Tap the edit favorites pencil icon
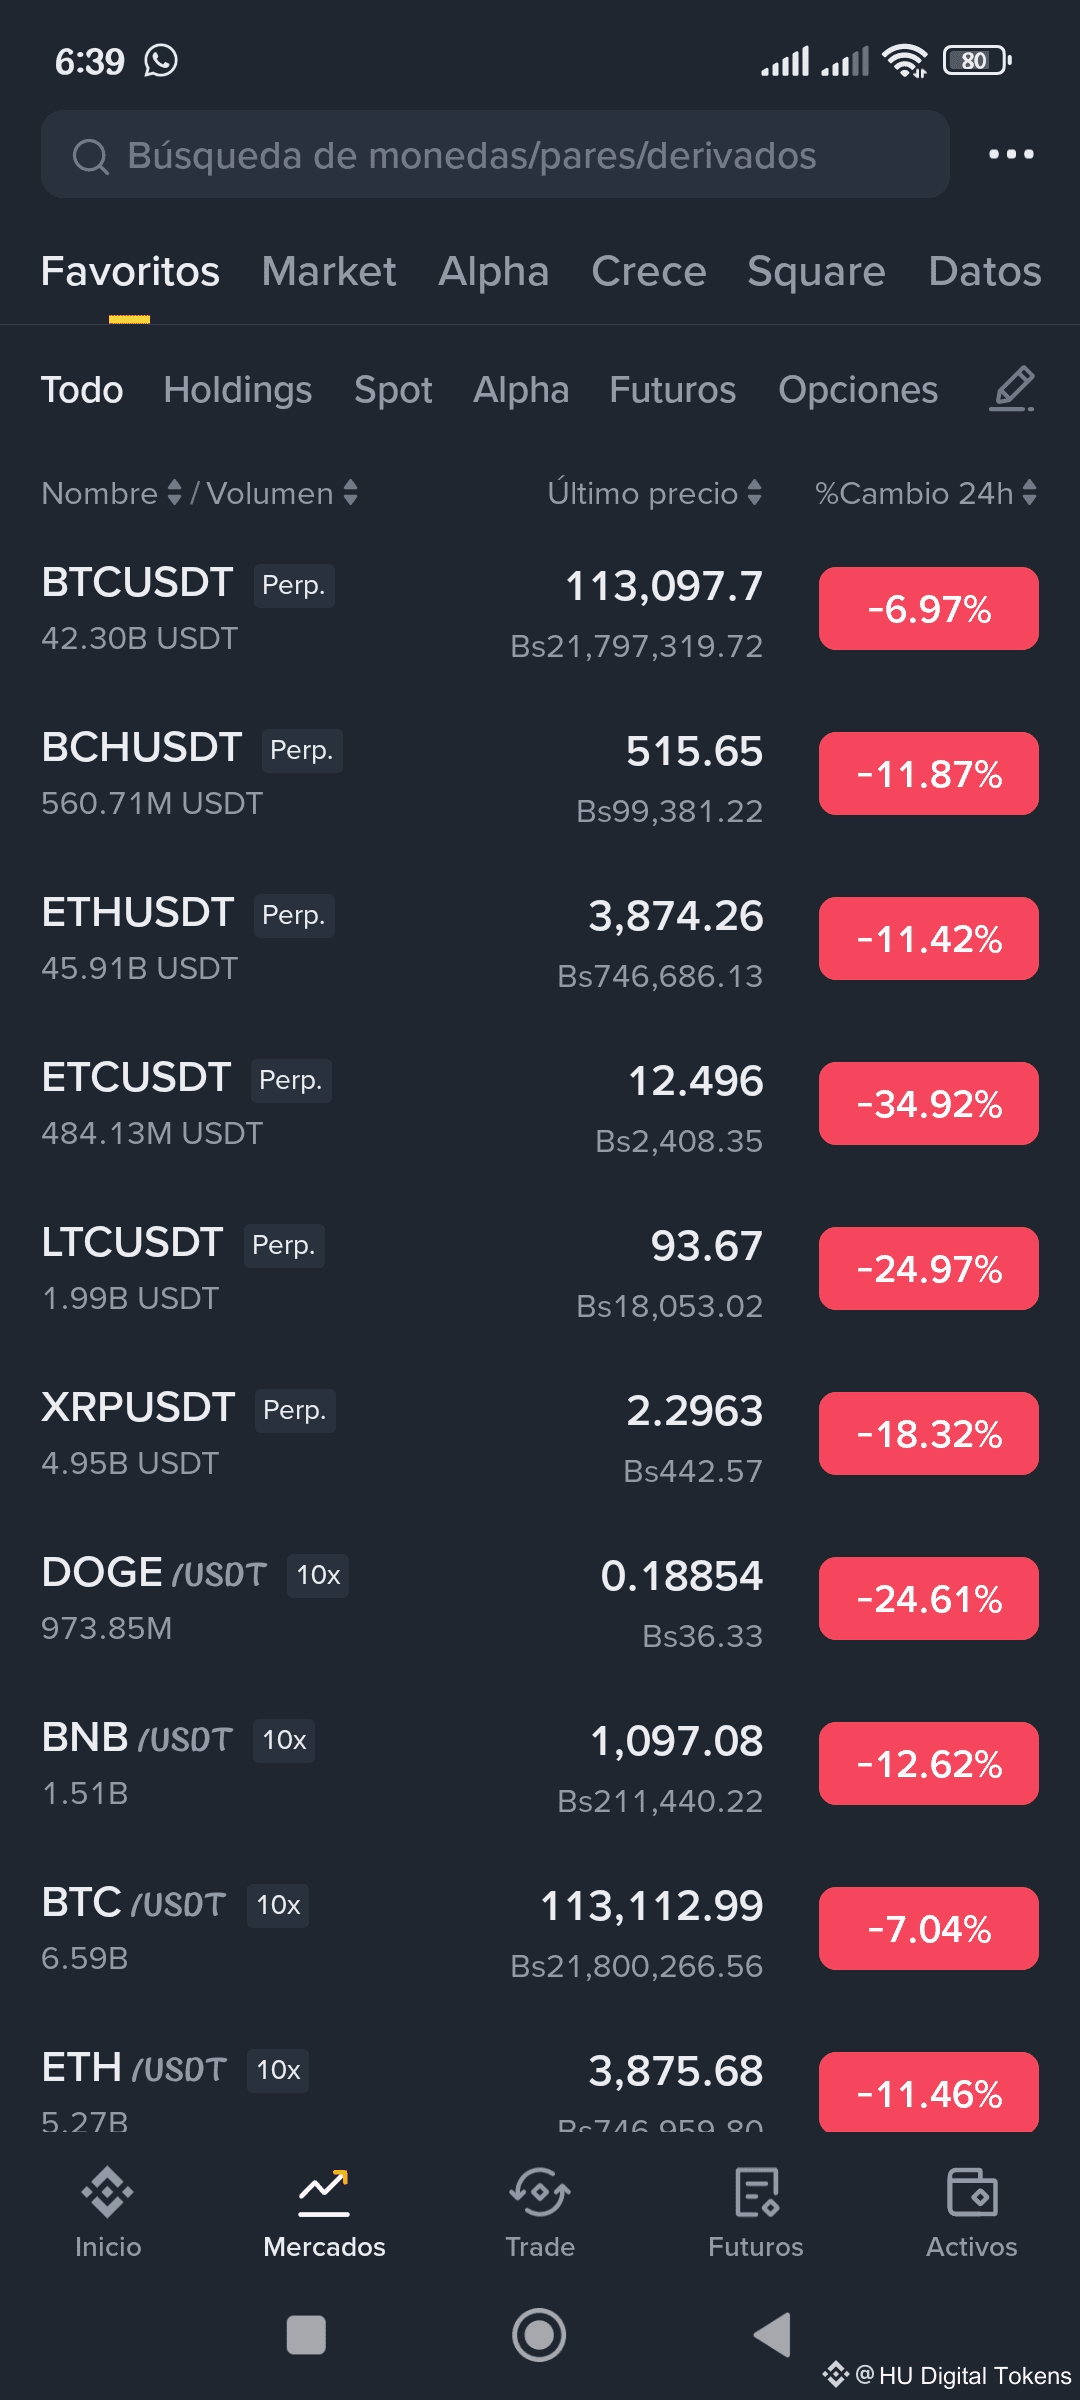The width and height of the screenshot is (1080, 2400). [x=1012, y=389]
